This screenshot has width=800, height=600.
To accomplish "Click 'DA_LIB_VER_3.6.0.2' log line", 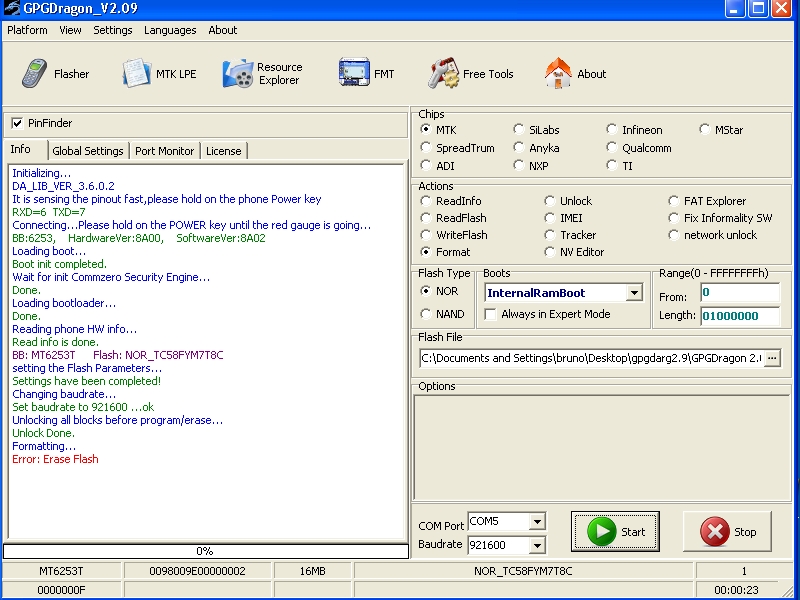I will tap(63, 186).
